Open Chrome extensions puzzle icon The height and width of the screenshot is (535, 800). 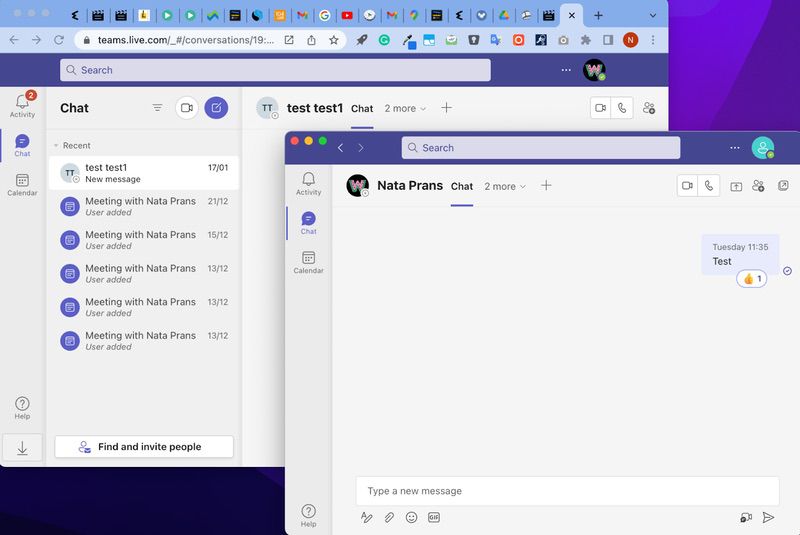coord(586,40)
